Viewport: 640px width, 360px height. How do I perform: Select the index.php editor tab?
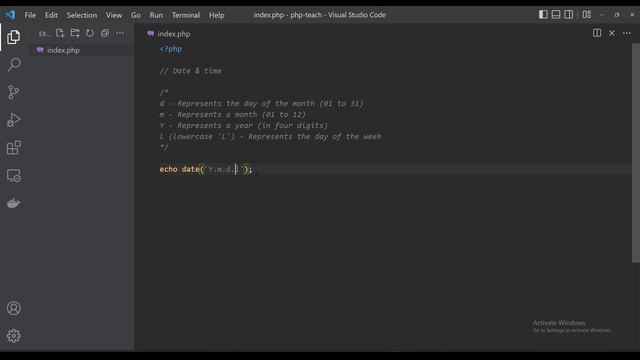tap(169, 34)
